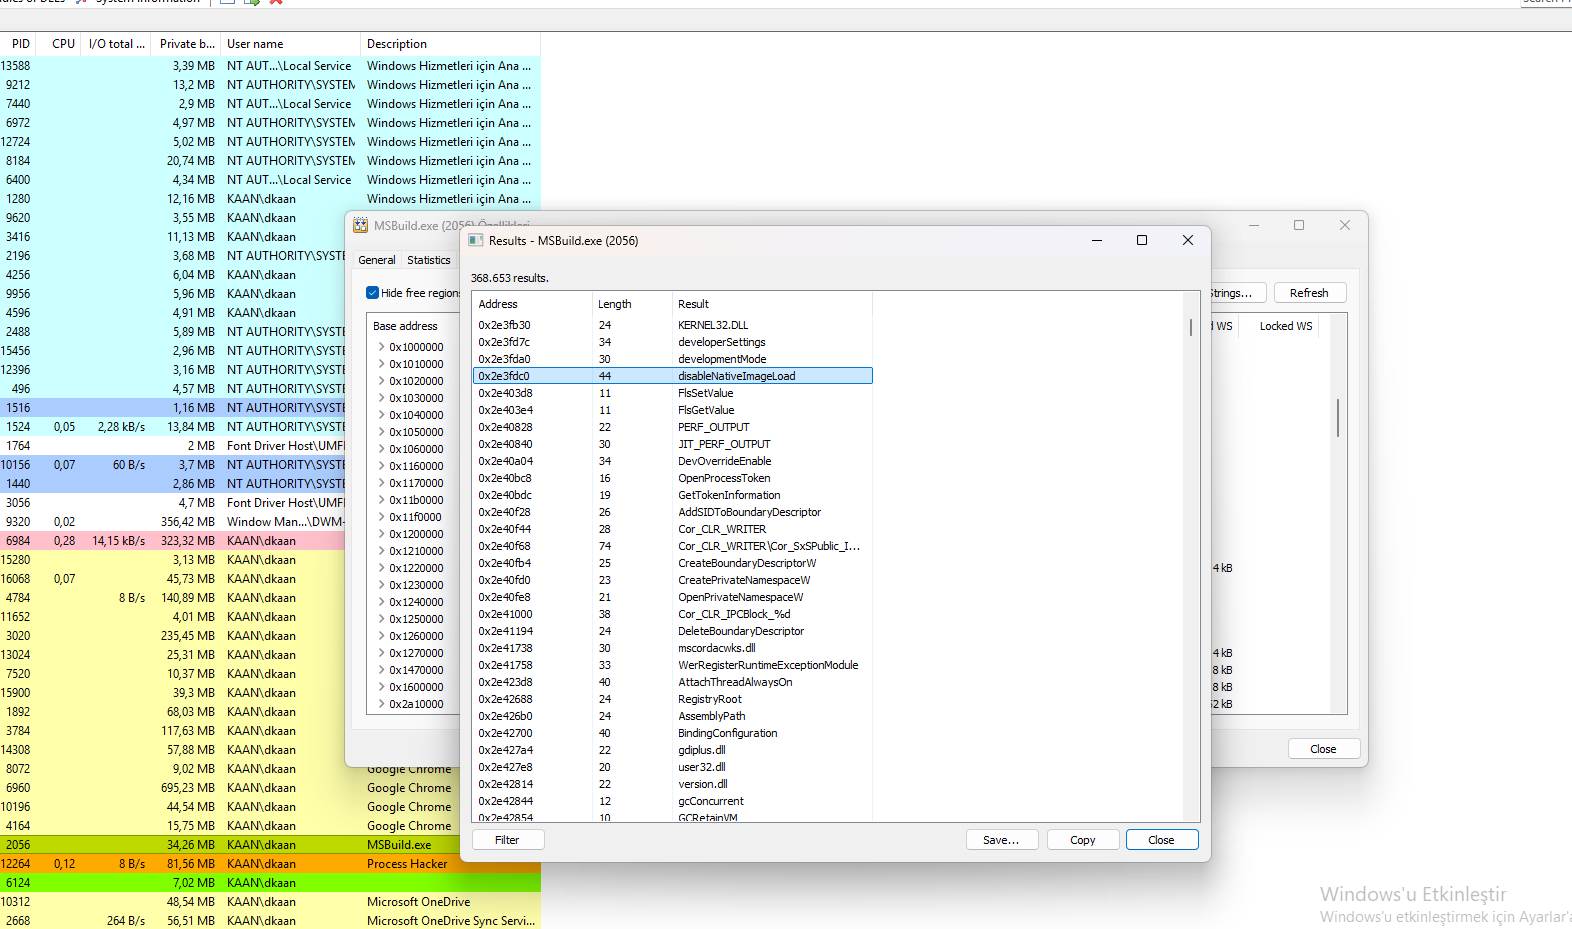The image size is (1572, 929).
Task: Sort processes by Private bytes column
Action: coord(187,44)
